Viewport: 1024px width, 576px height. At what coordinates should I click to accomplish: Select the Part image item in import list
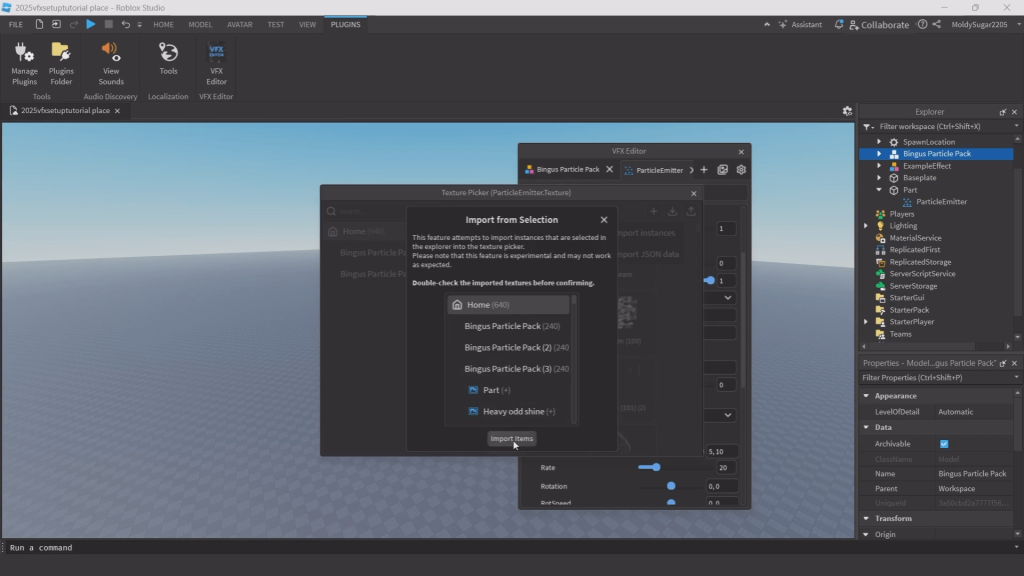click(490, 390)
